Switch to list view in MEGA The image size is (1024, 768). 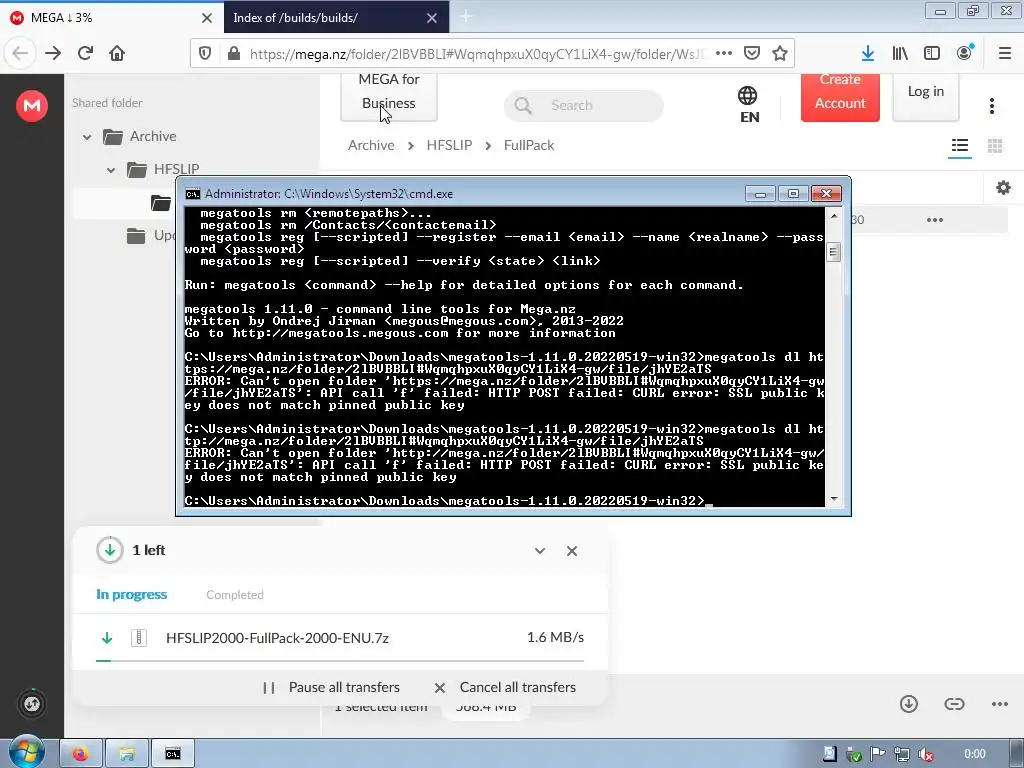click(959, 146)
